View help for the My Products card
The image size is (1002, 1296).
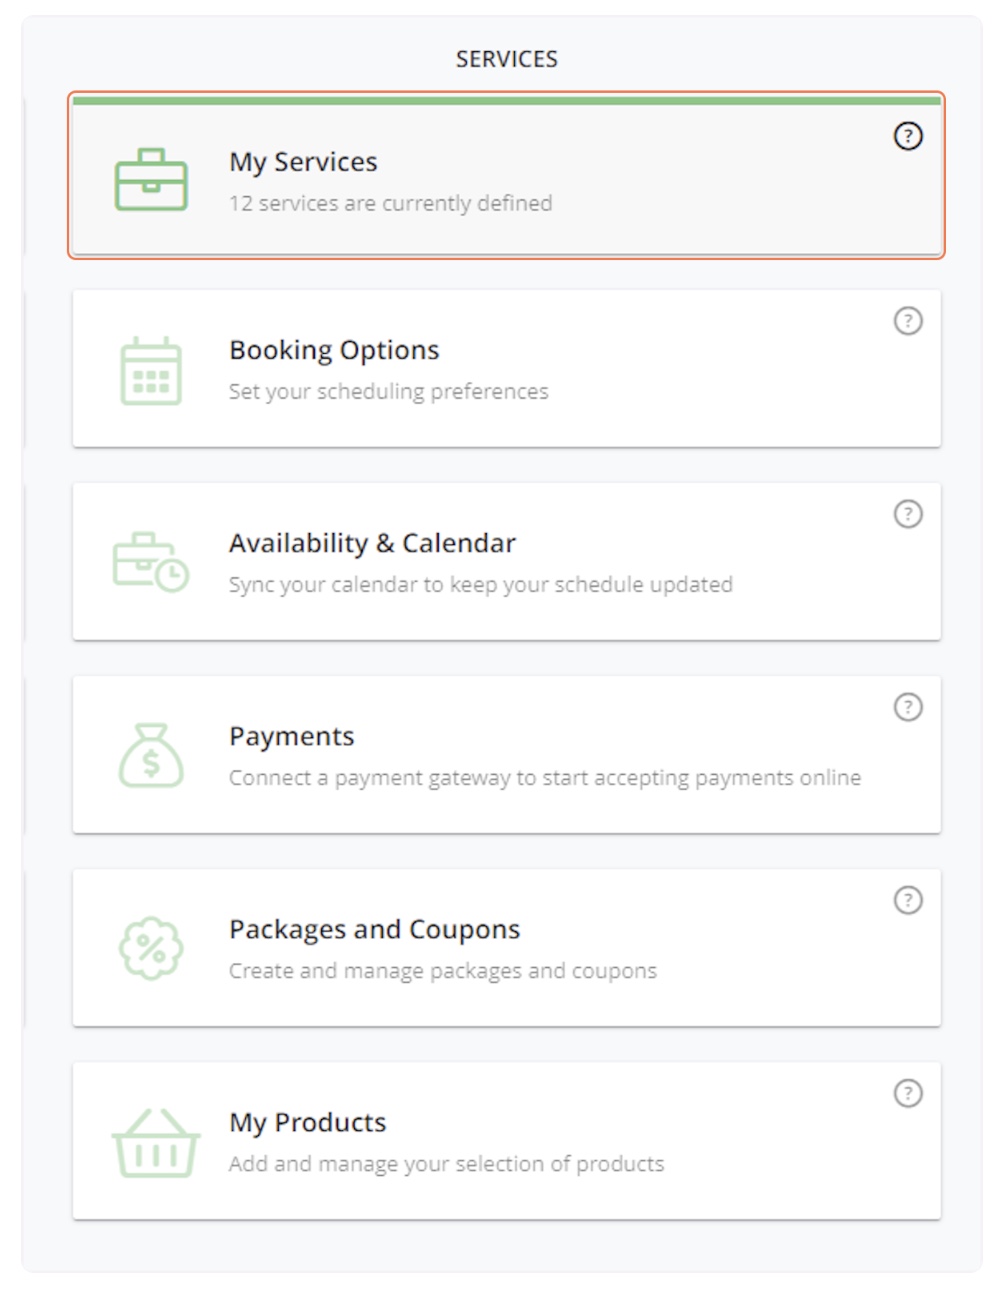pos(907,1093)
